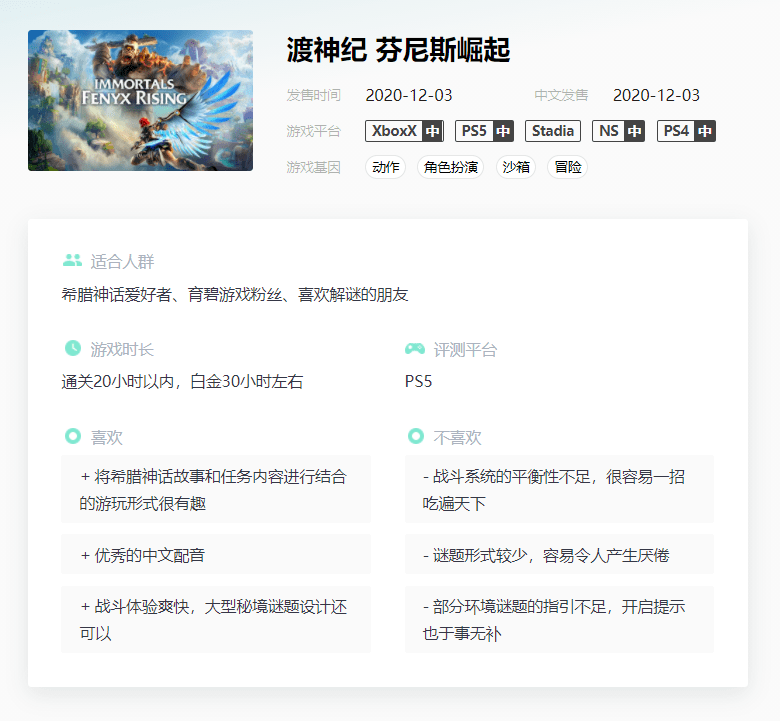The image size is (780, 721).
Task: Click the con item 战斗系统的平衡性不足
Action: click(x=559, y=489)
